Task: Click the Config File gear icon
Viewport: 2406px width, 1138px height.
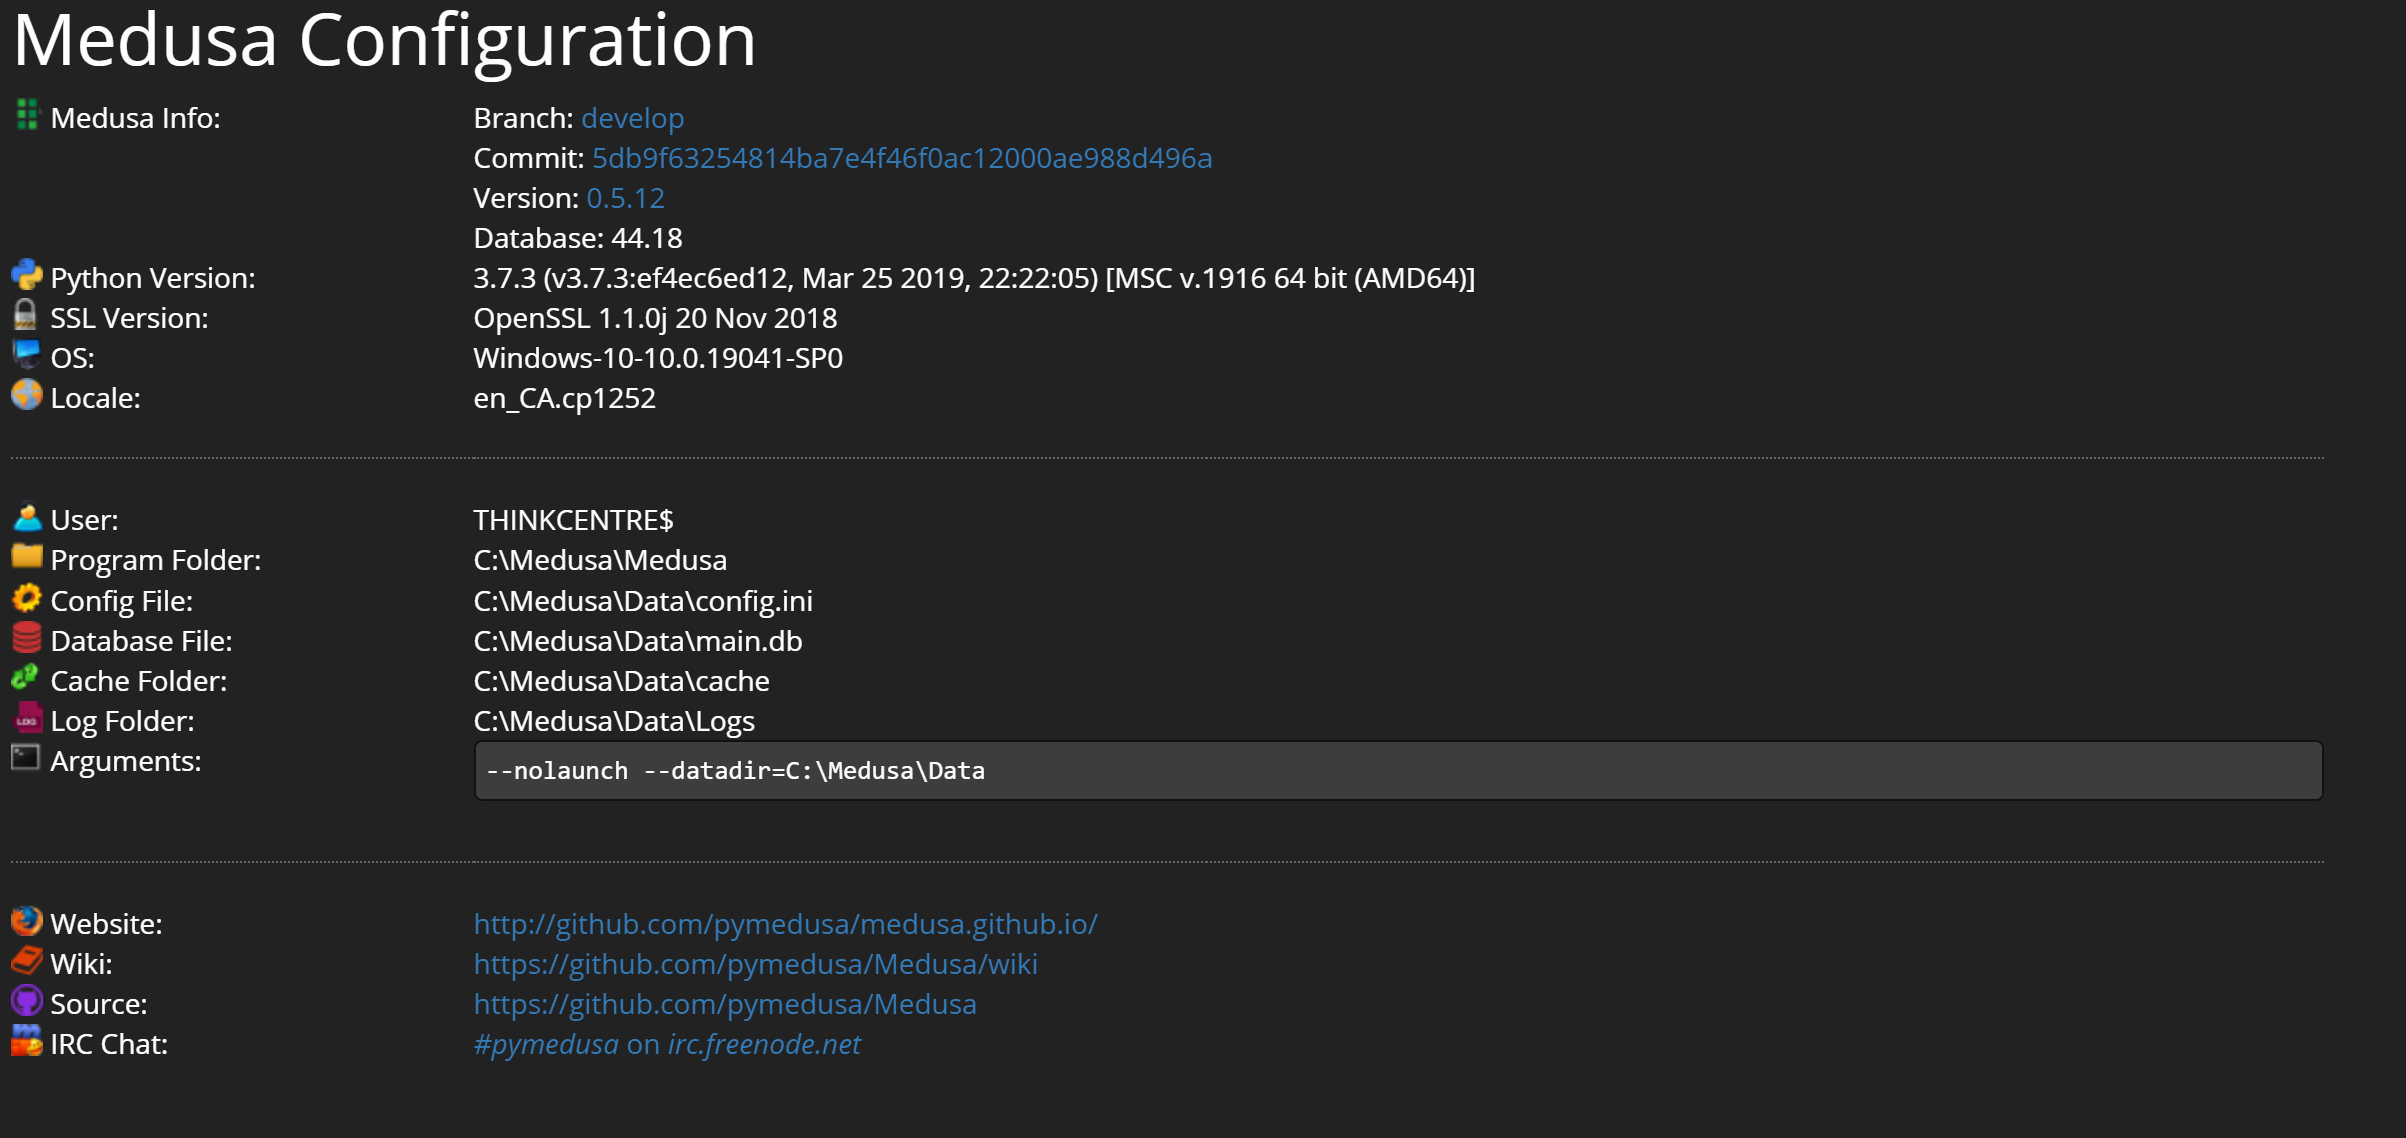Action: pyautogui.click(x=26, y=600)
